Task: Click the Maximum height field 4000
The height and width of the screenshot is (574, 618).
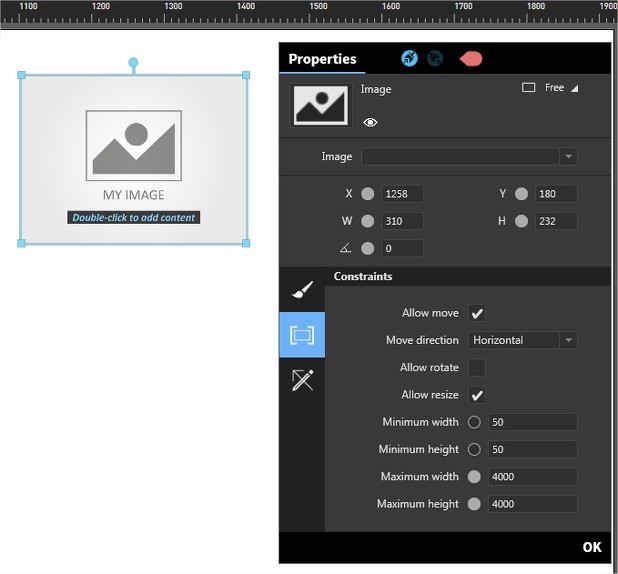Action: [533, 504]
